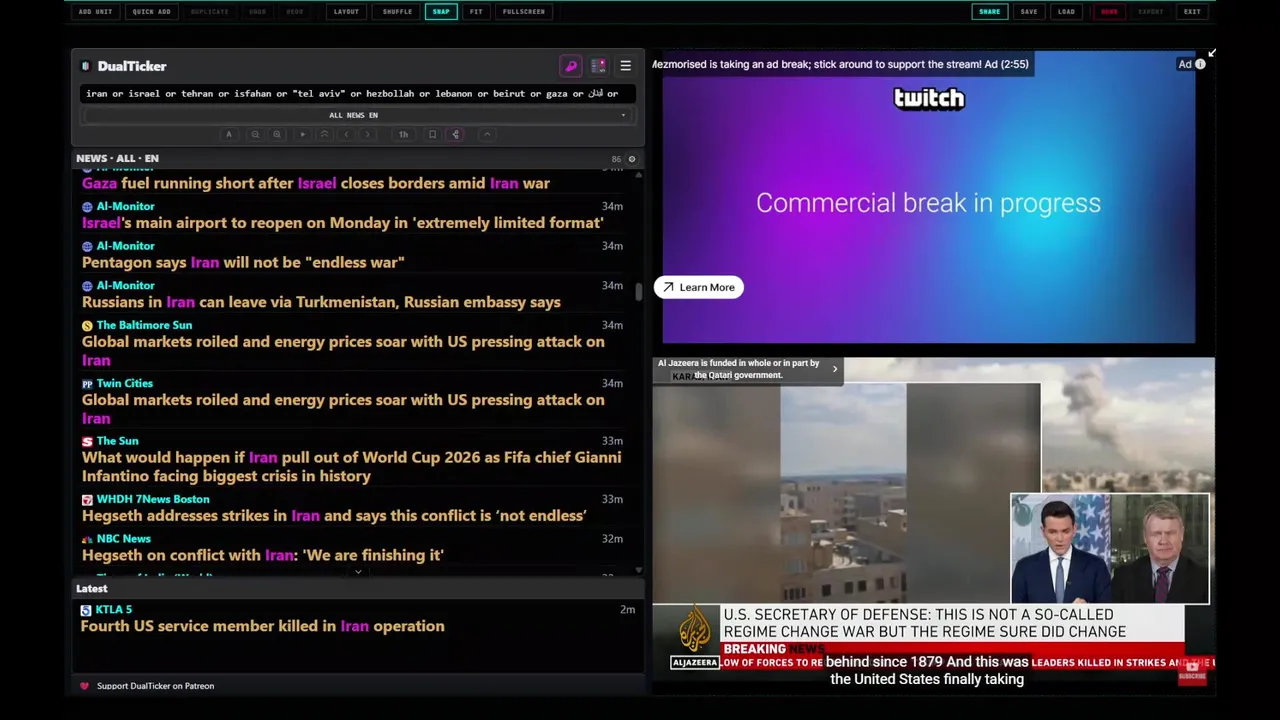Expand the small chevron below the news list
The height and width of the screenshot is (720, 1280).
pyautogui.click(x=358, y=573)
